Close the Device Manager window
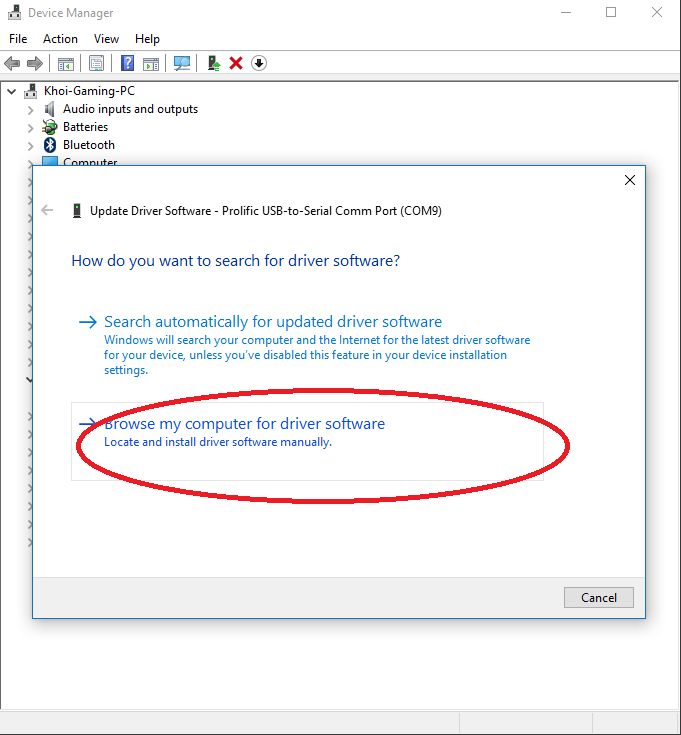This screenshot has height=735, width=681. click(657, 13)
